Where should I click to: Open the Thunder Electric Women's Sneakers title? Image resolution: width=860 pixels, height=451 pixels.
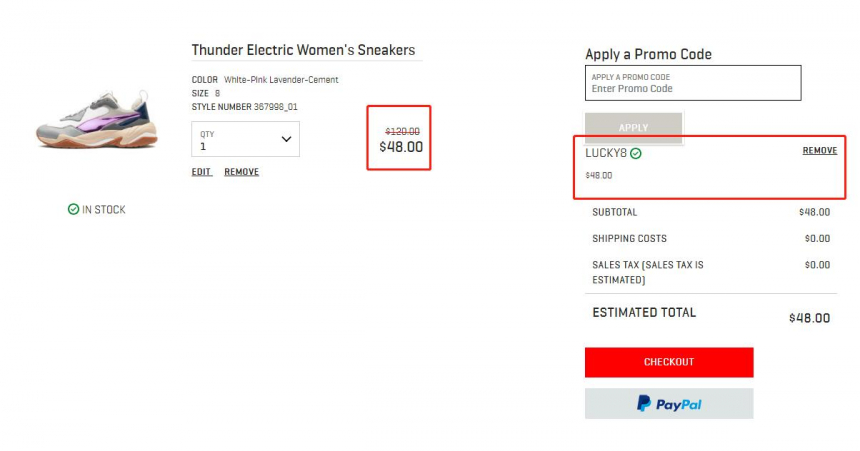(303, 50)
